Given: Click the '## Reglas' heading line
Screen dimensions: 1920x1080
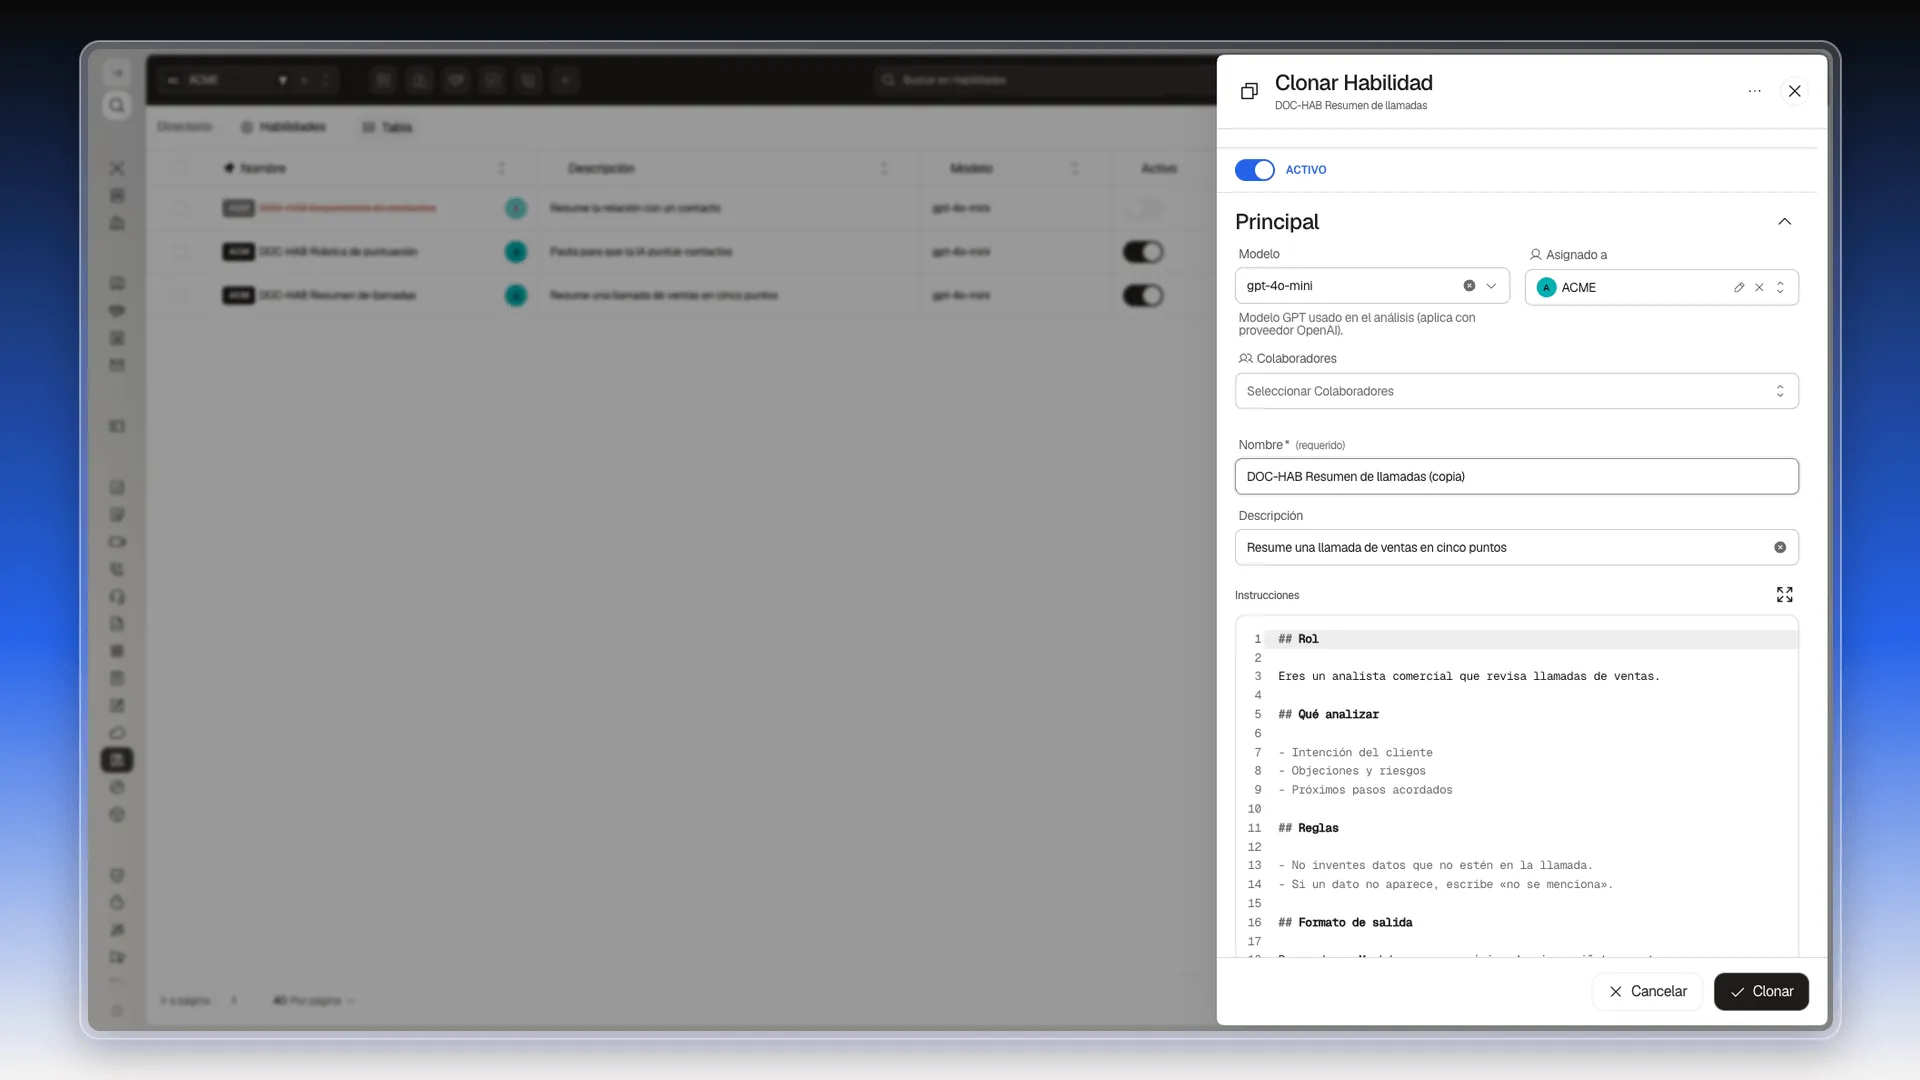Looking at the screenshot, I should [x=1308, y=828].
